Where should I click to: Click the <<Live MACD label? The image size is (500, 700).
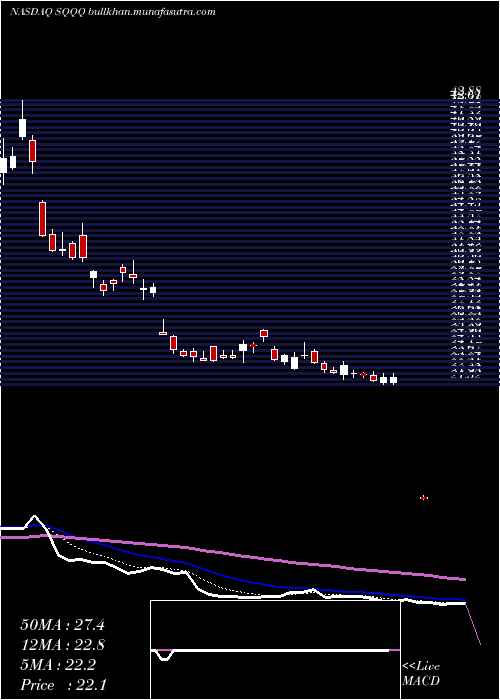[x=421, y=674]
